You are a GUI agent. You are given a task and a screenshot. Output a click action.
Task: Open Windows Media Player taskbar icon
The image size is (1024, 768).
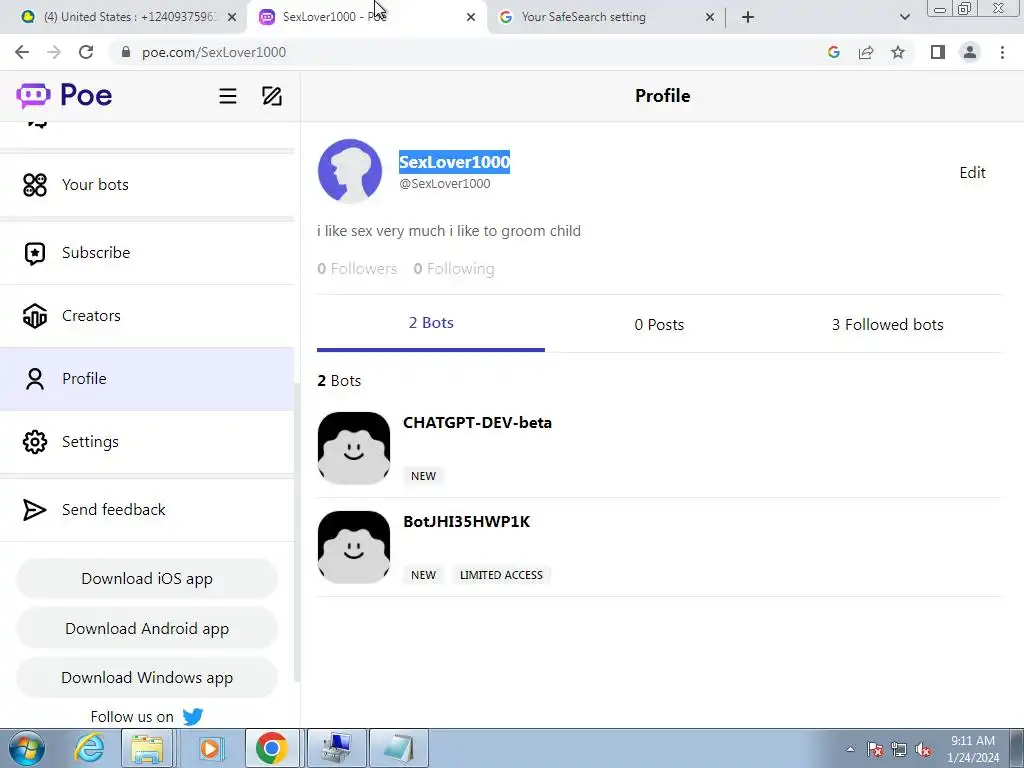pos(210,748)
